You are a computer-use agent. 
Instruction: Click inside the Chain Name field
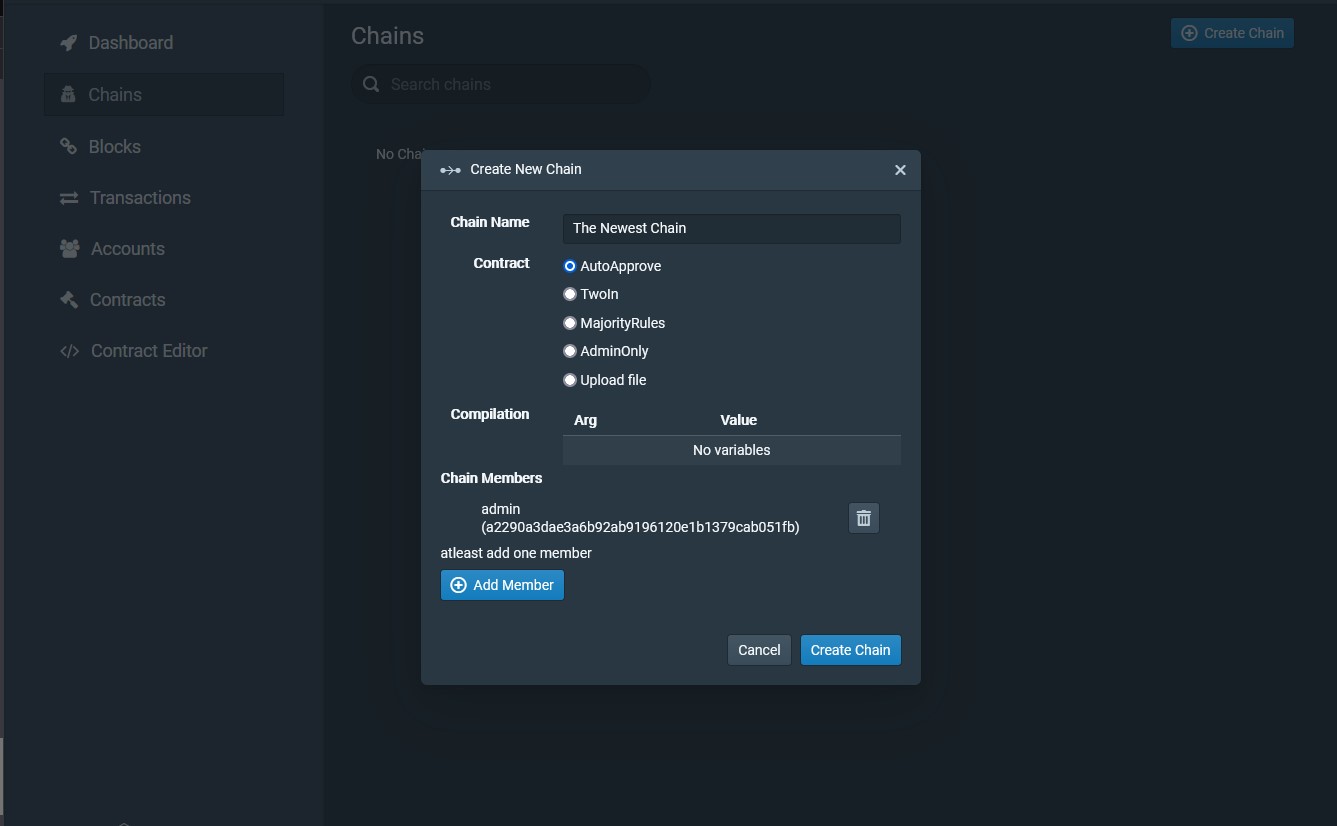[731, 228]
